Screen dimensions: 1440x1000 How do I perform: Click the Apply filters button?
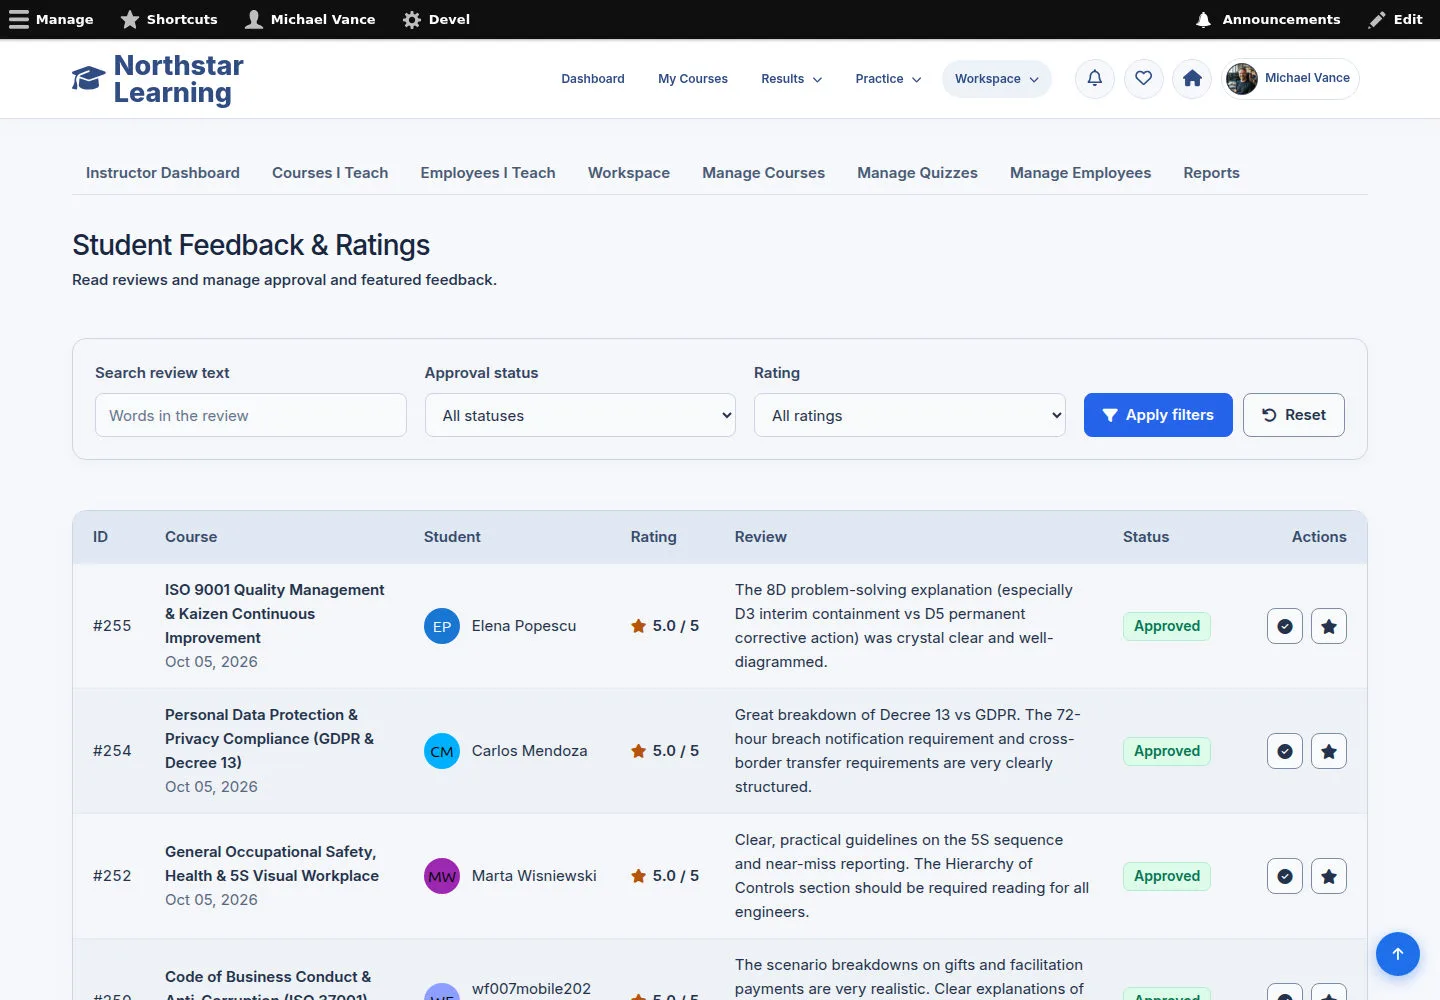click(x=1158, y=415)
